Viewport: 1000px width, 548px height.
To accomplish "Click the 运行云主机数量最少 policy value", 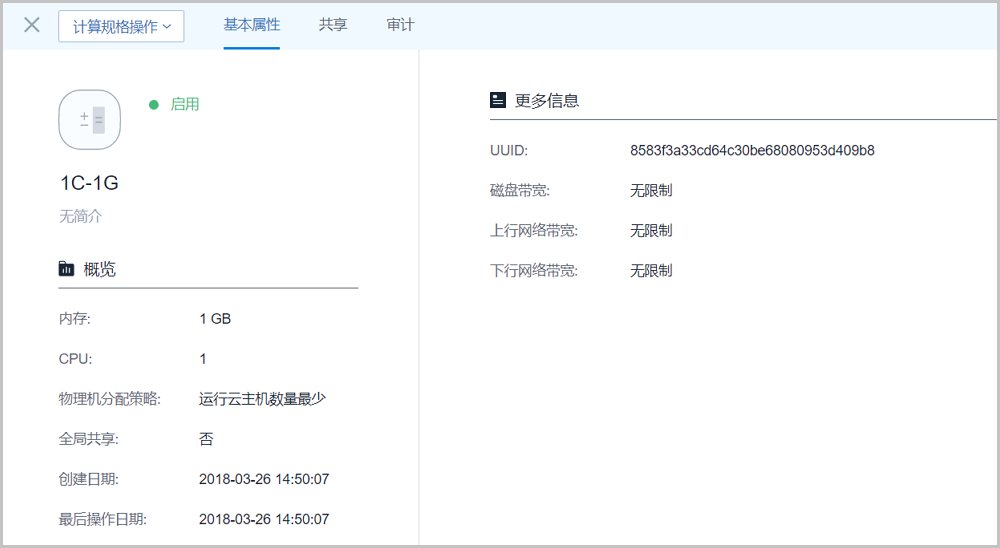I will point(262,399).
